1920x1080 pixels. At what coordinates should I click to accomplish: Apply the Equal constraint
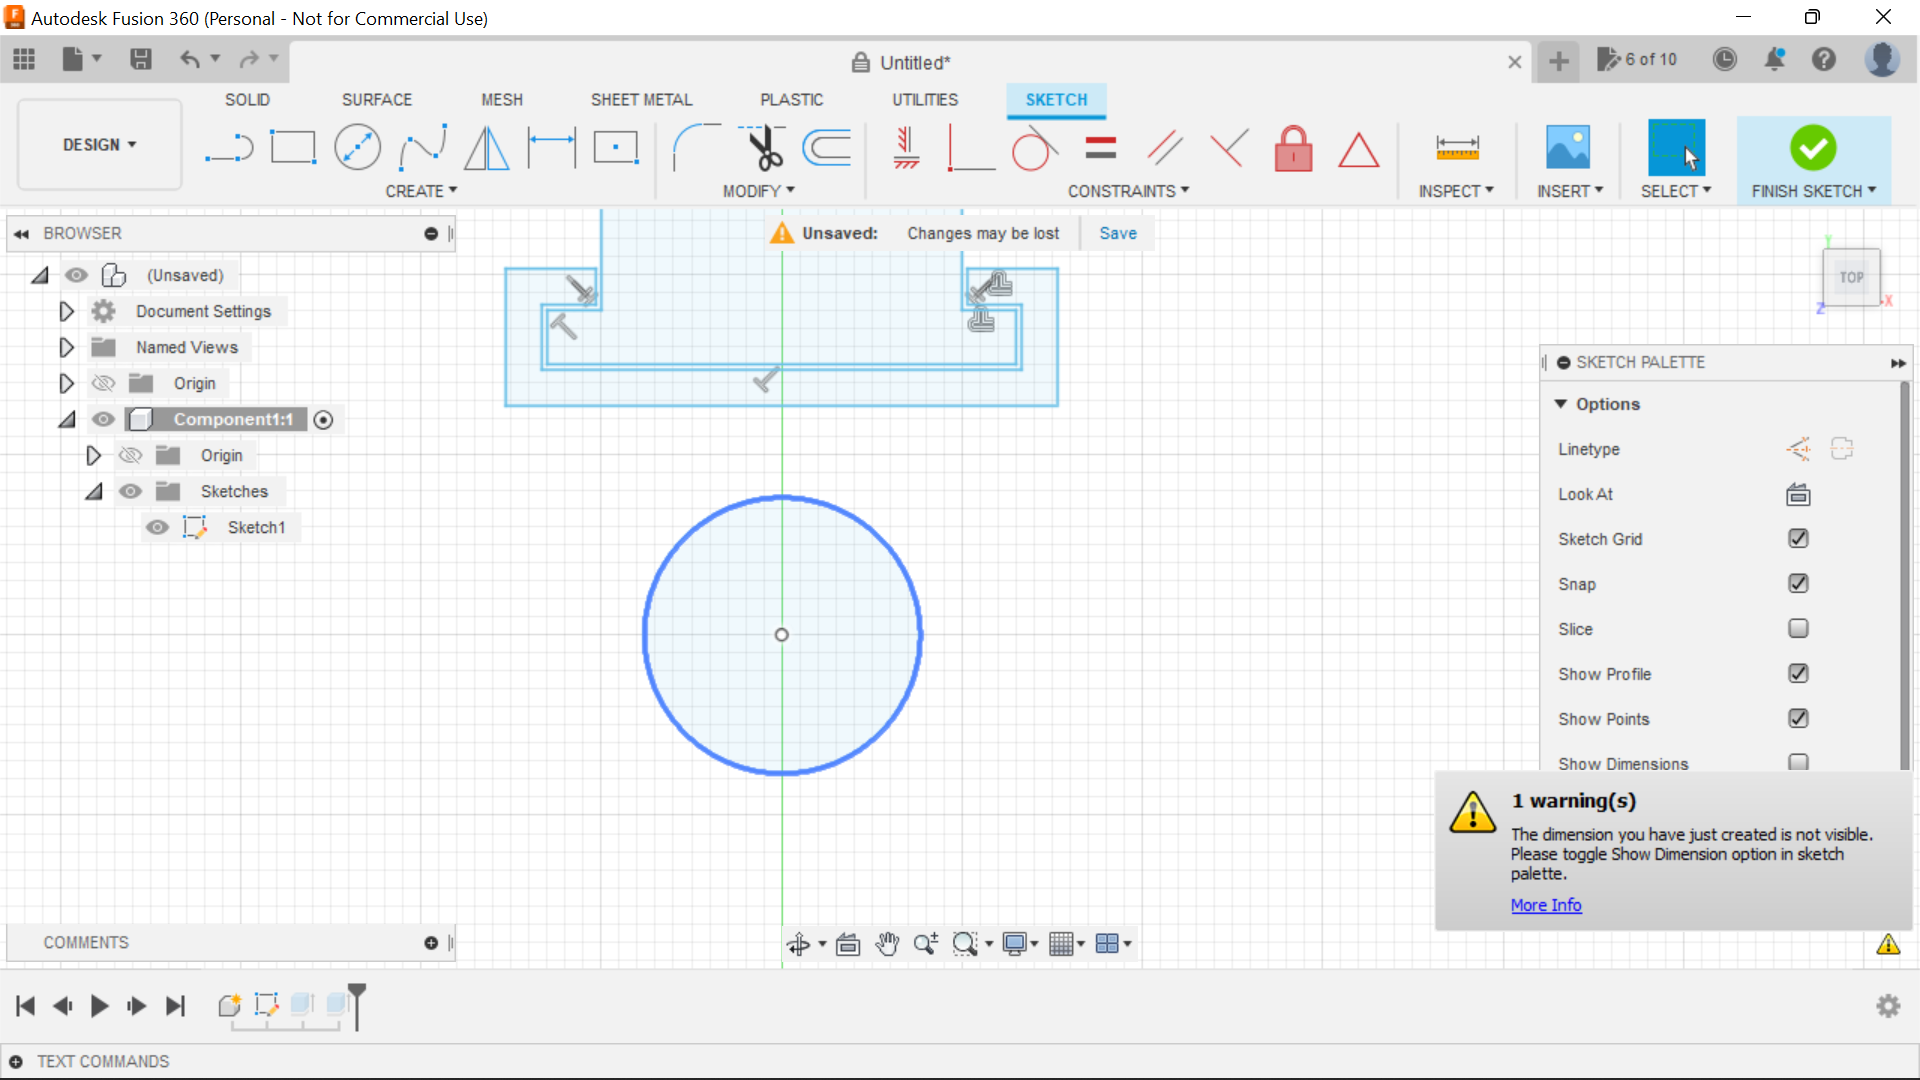coord(1100,147)
